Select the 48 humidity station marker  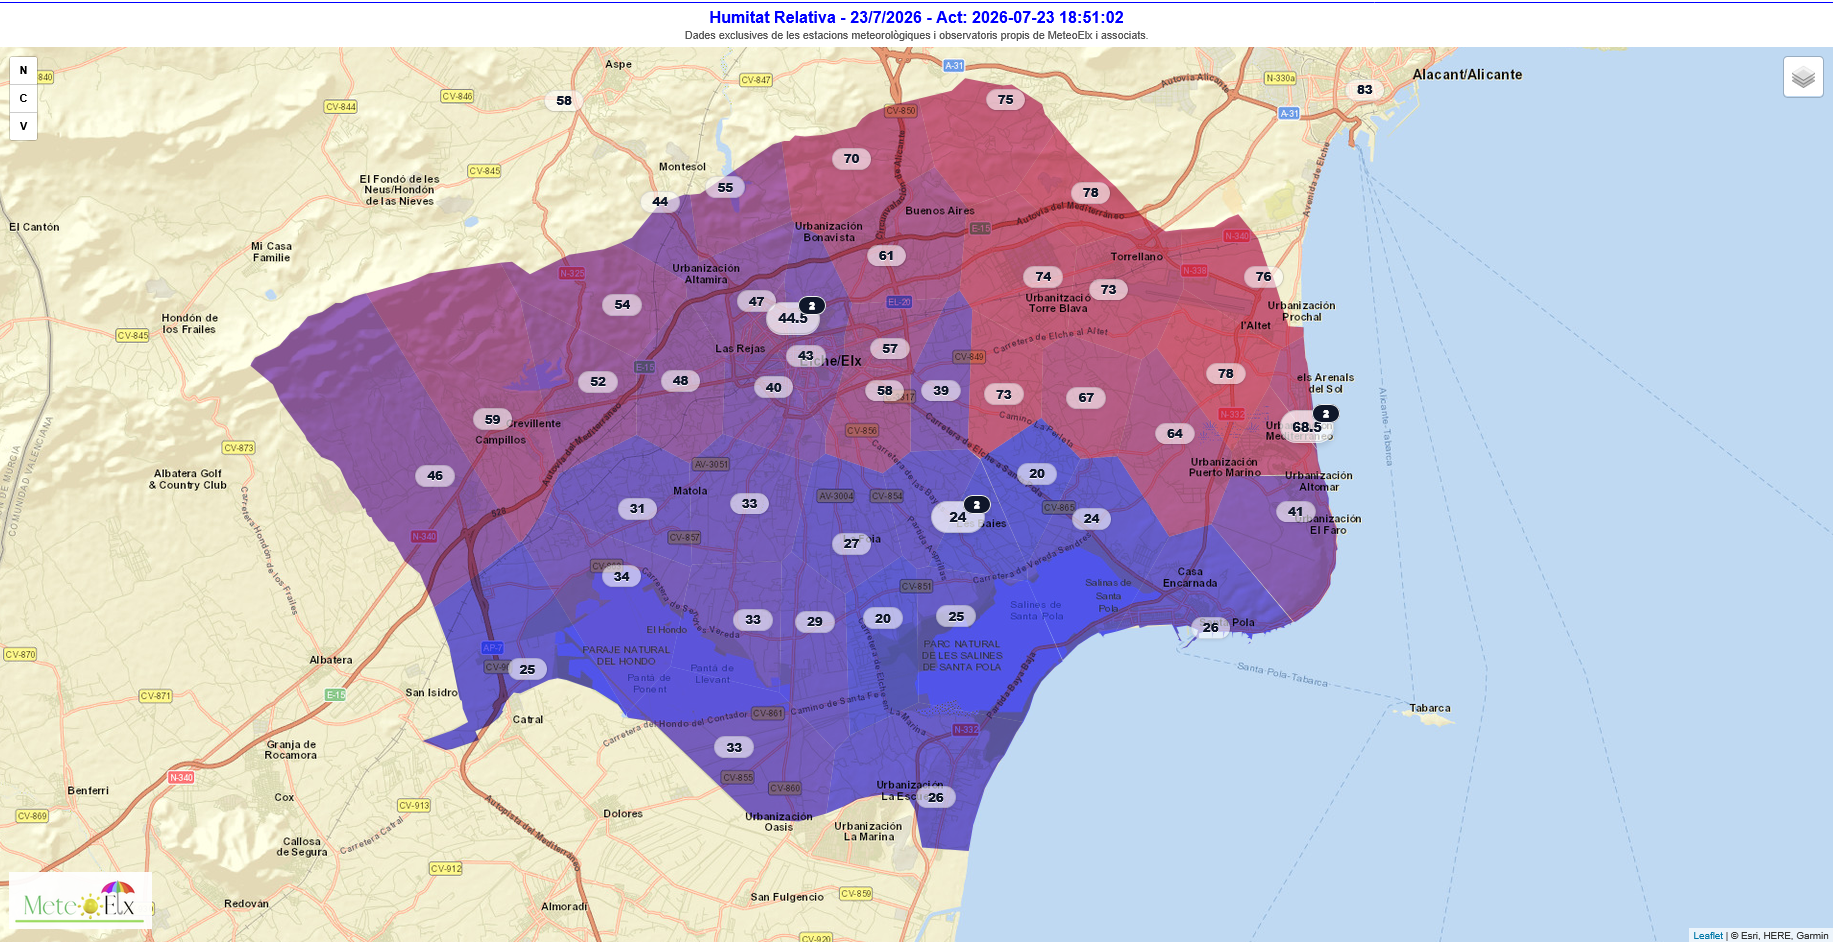pos(681,380)
